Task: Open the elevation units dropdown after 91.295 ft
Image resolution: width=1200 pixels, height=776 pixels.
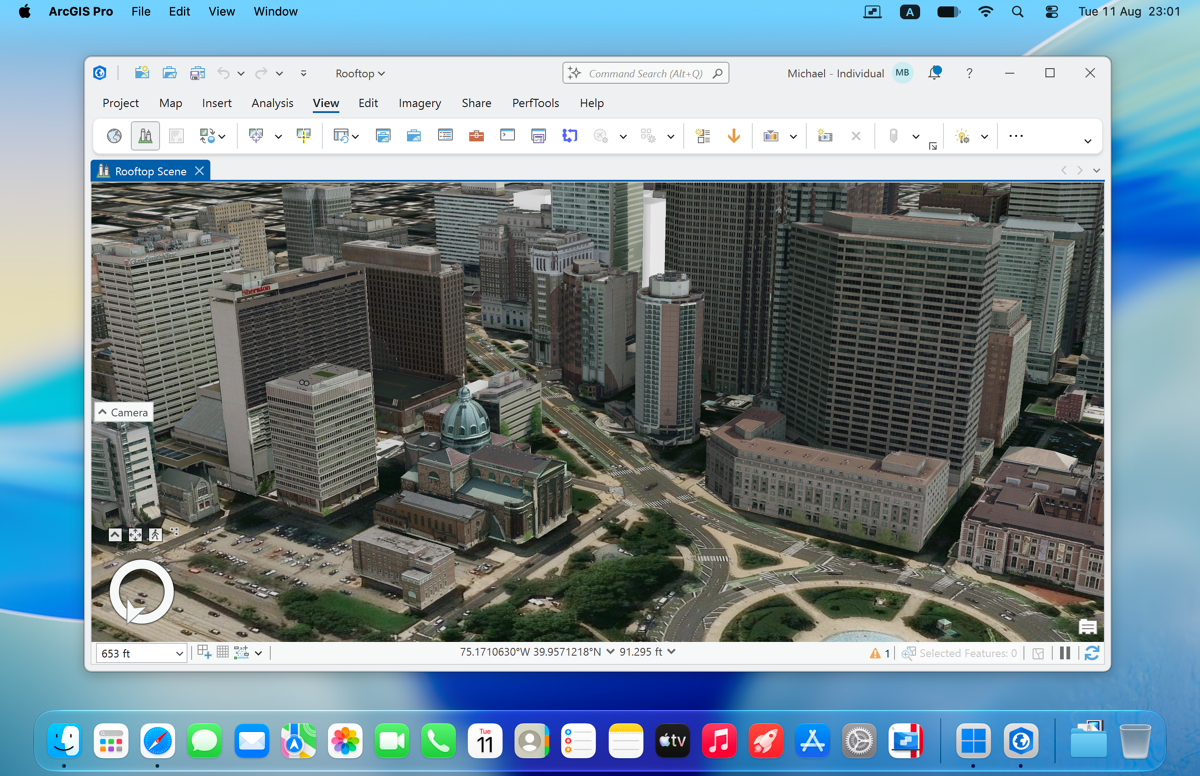Action: [671, 652]
